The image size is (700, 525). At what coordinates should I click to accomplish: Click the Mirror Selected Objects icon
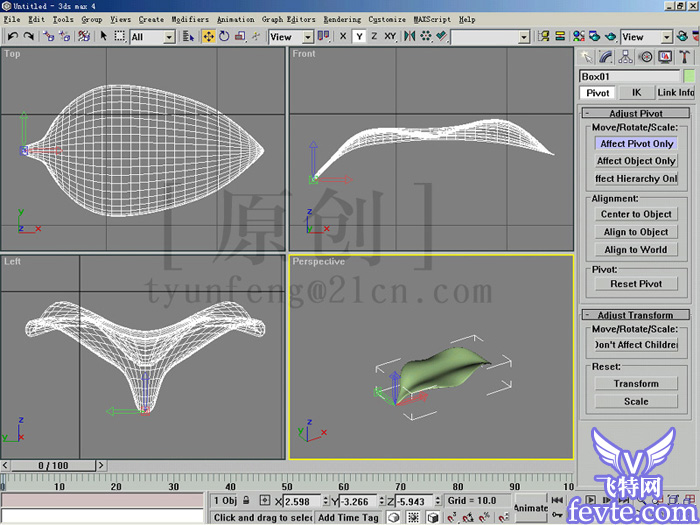[409, 36]
